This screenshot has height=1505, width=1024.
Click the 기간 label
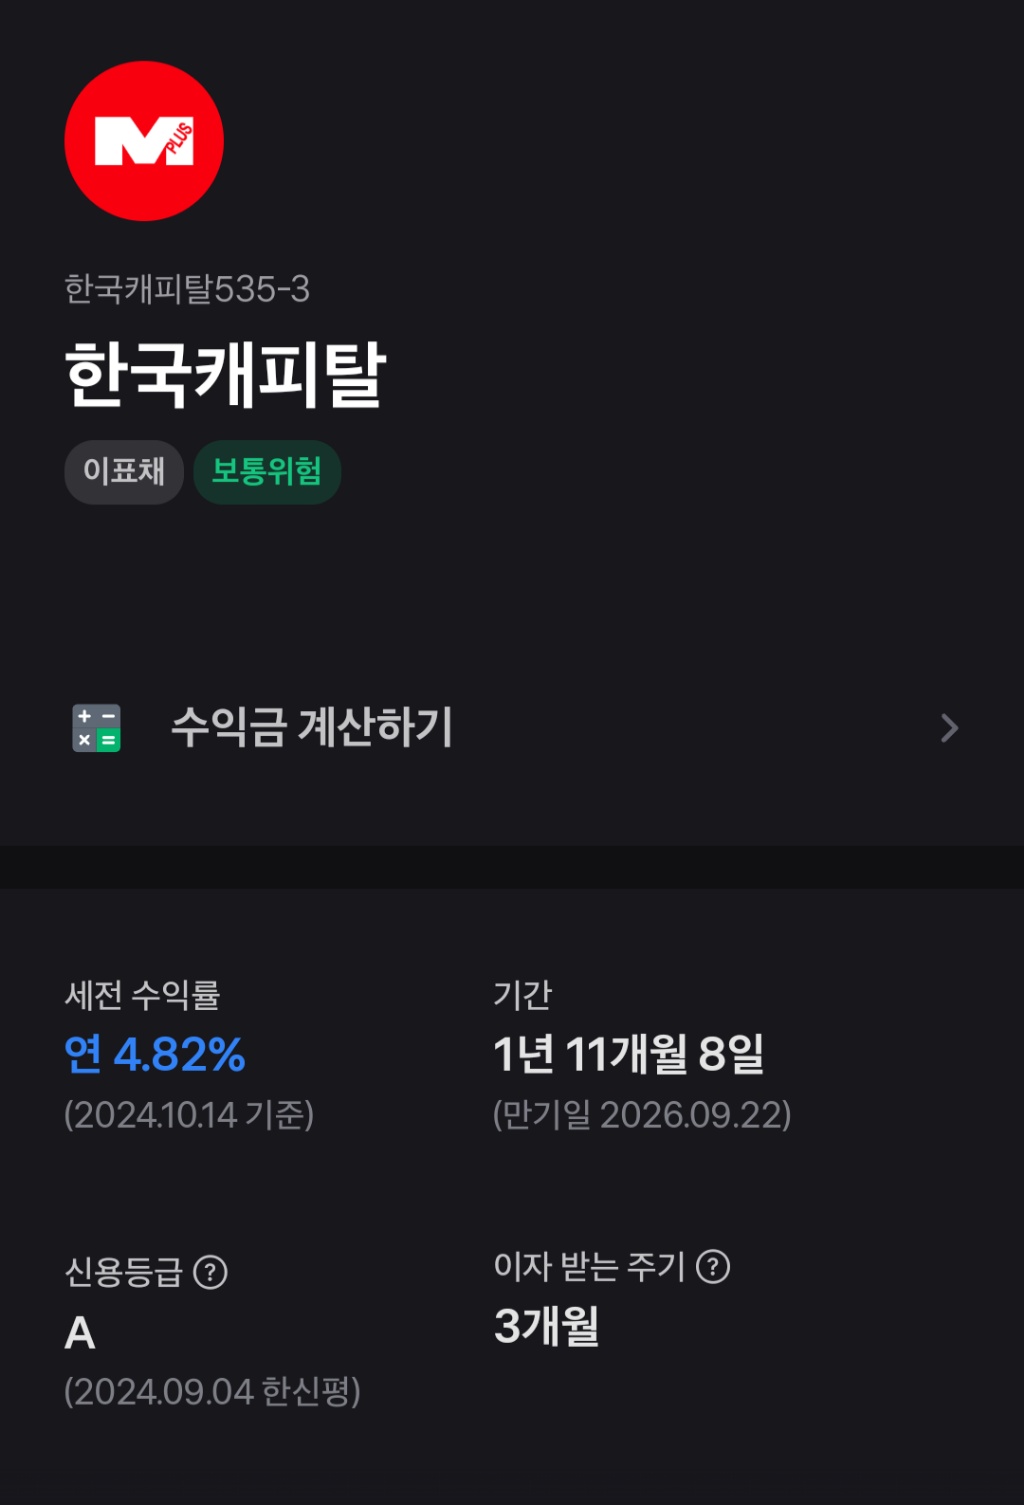[522, 994]
